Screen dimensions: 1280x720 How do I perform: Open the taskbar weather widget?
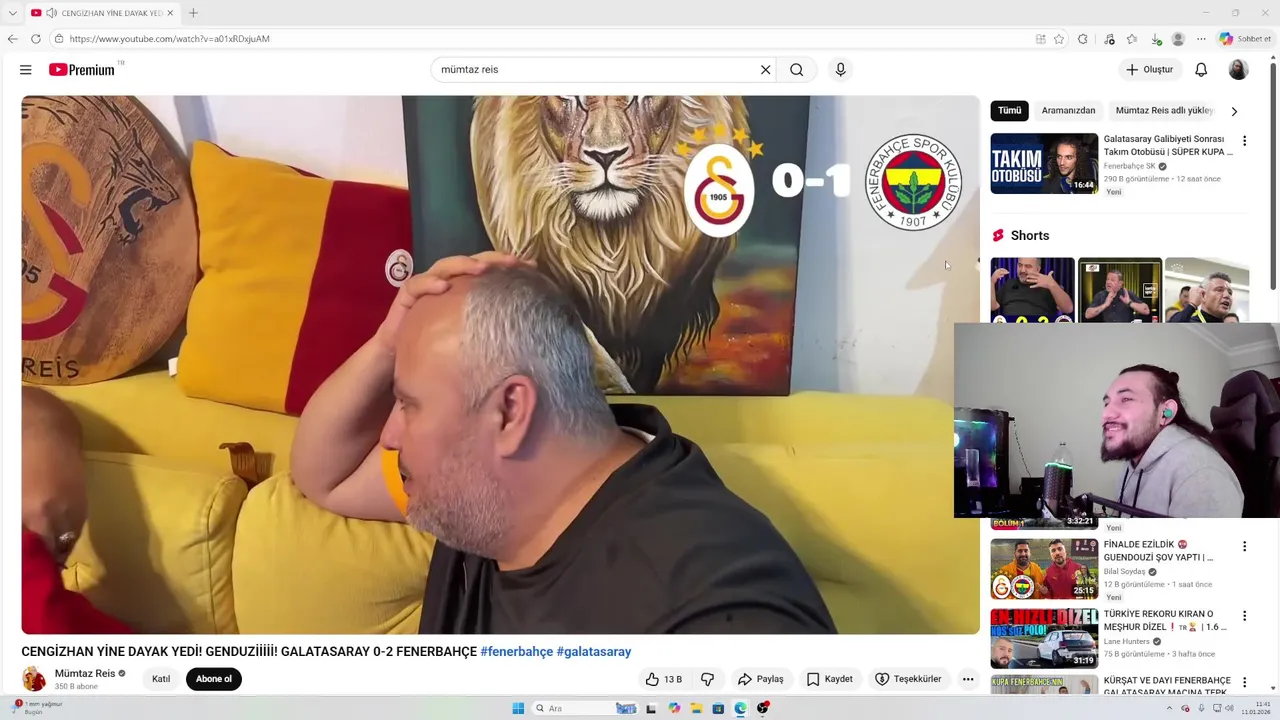click(x=36, y=708)
